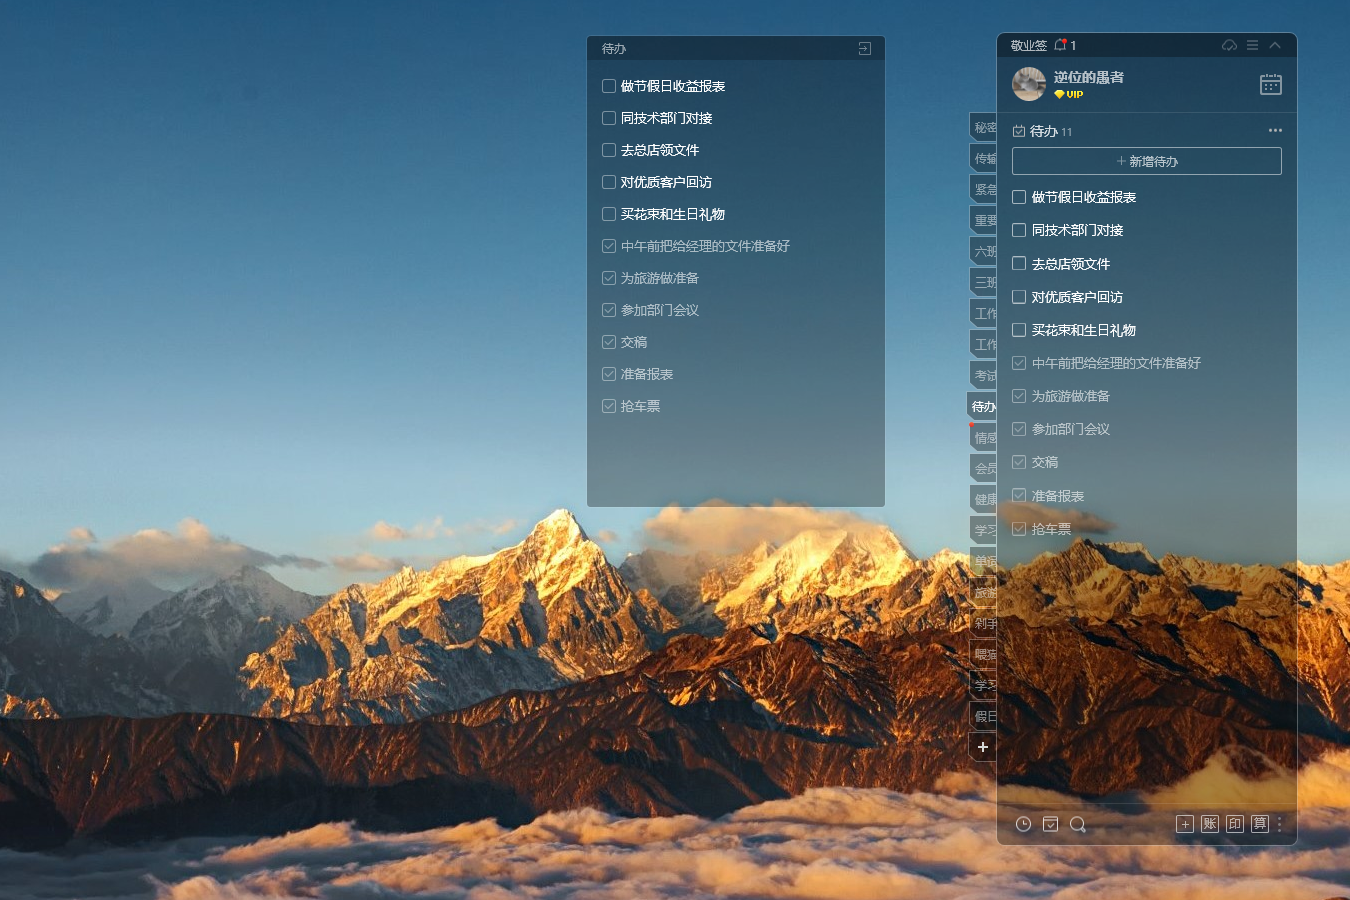Image resolution: width=1350 pixels, height=900 pixels.
Task: Click the 新增待办 button
Action: pos(1147,161)
